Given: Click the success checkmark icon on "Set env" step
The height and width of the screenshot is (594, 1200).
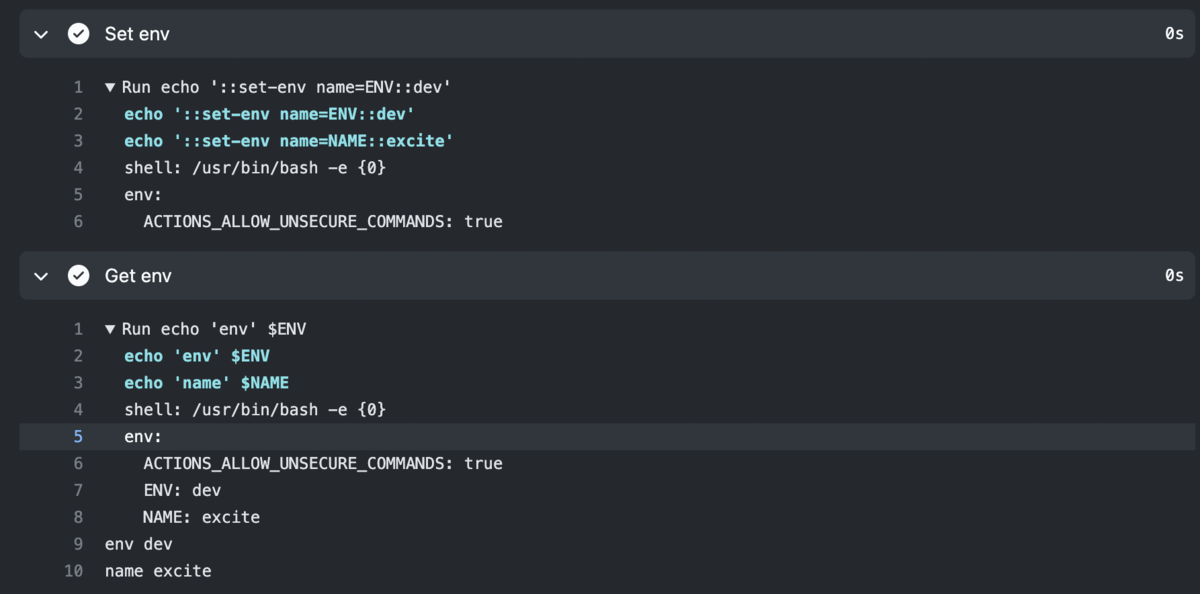Looking at the screenshot, I should point(78,33).
